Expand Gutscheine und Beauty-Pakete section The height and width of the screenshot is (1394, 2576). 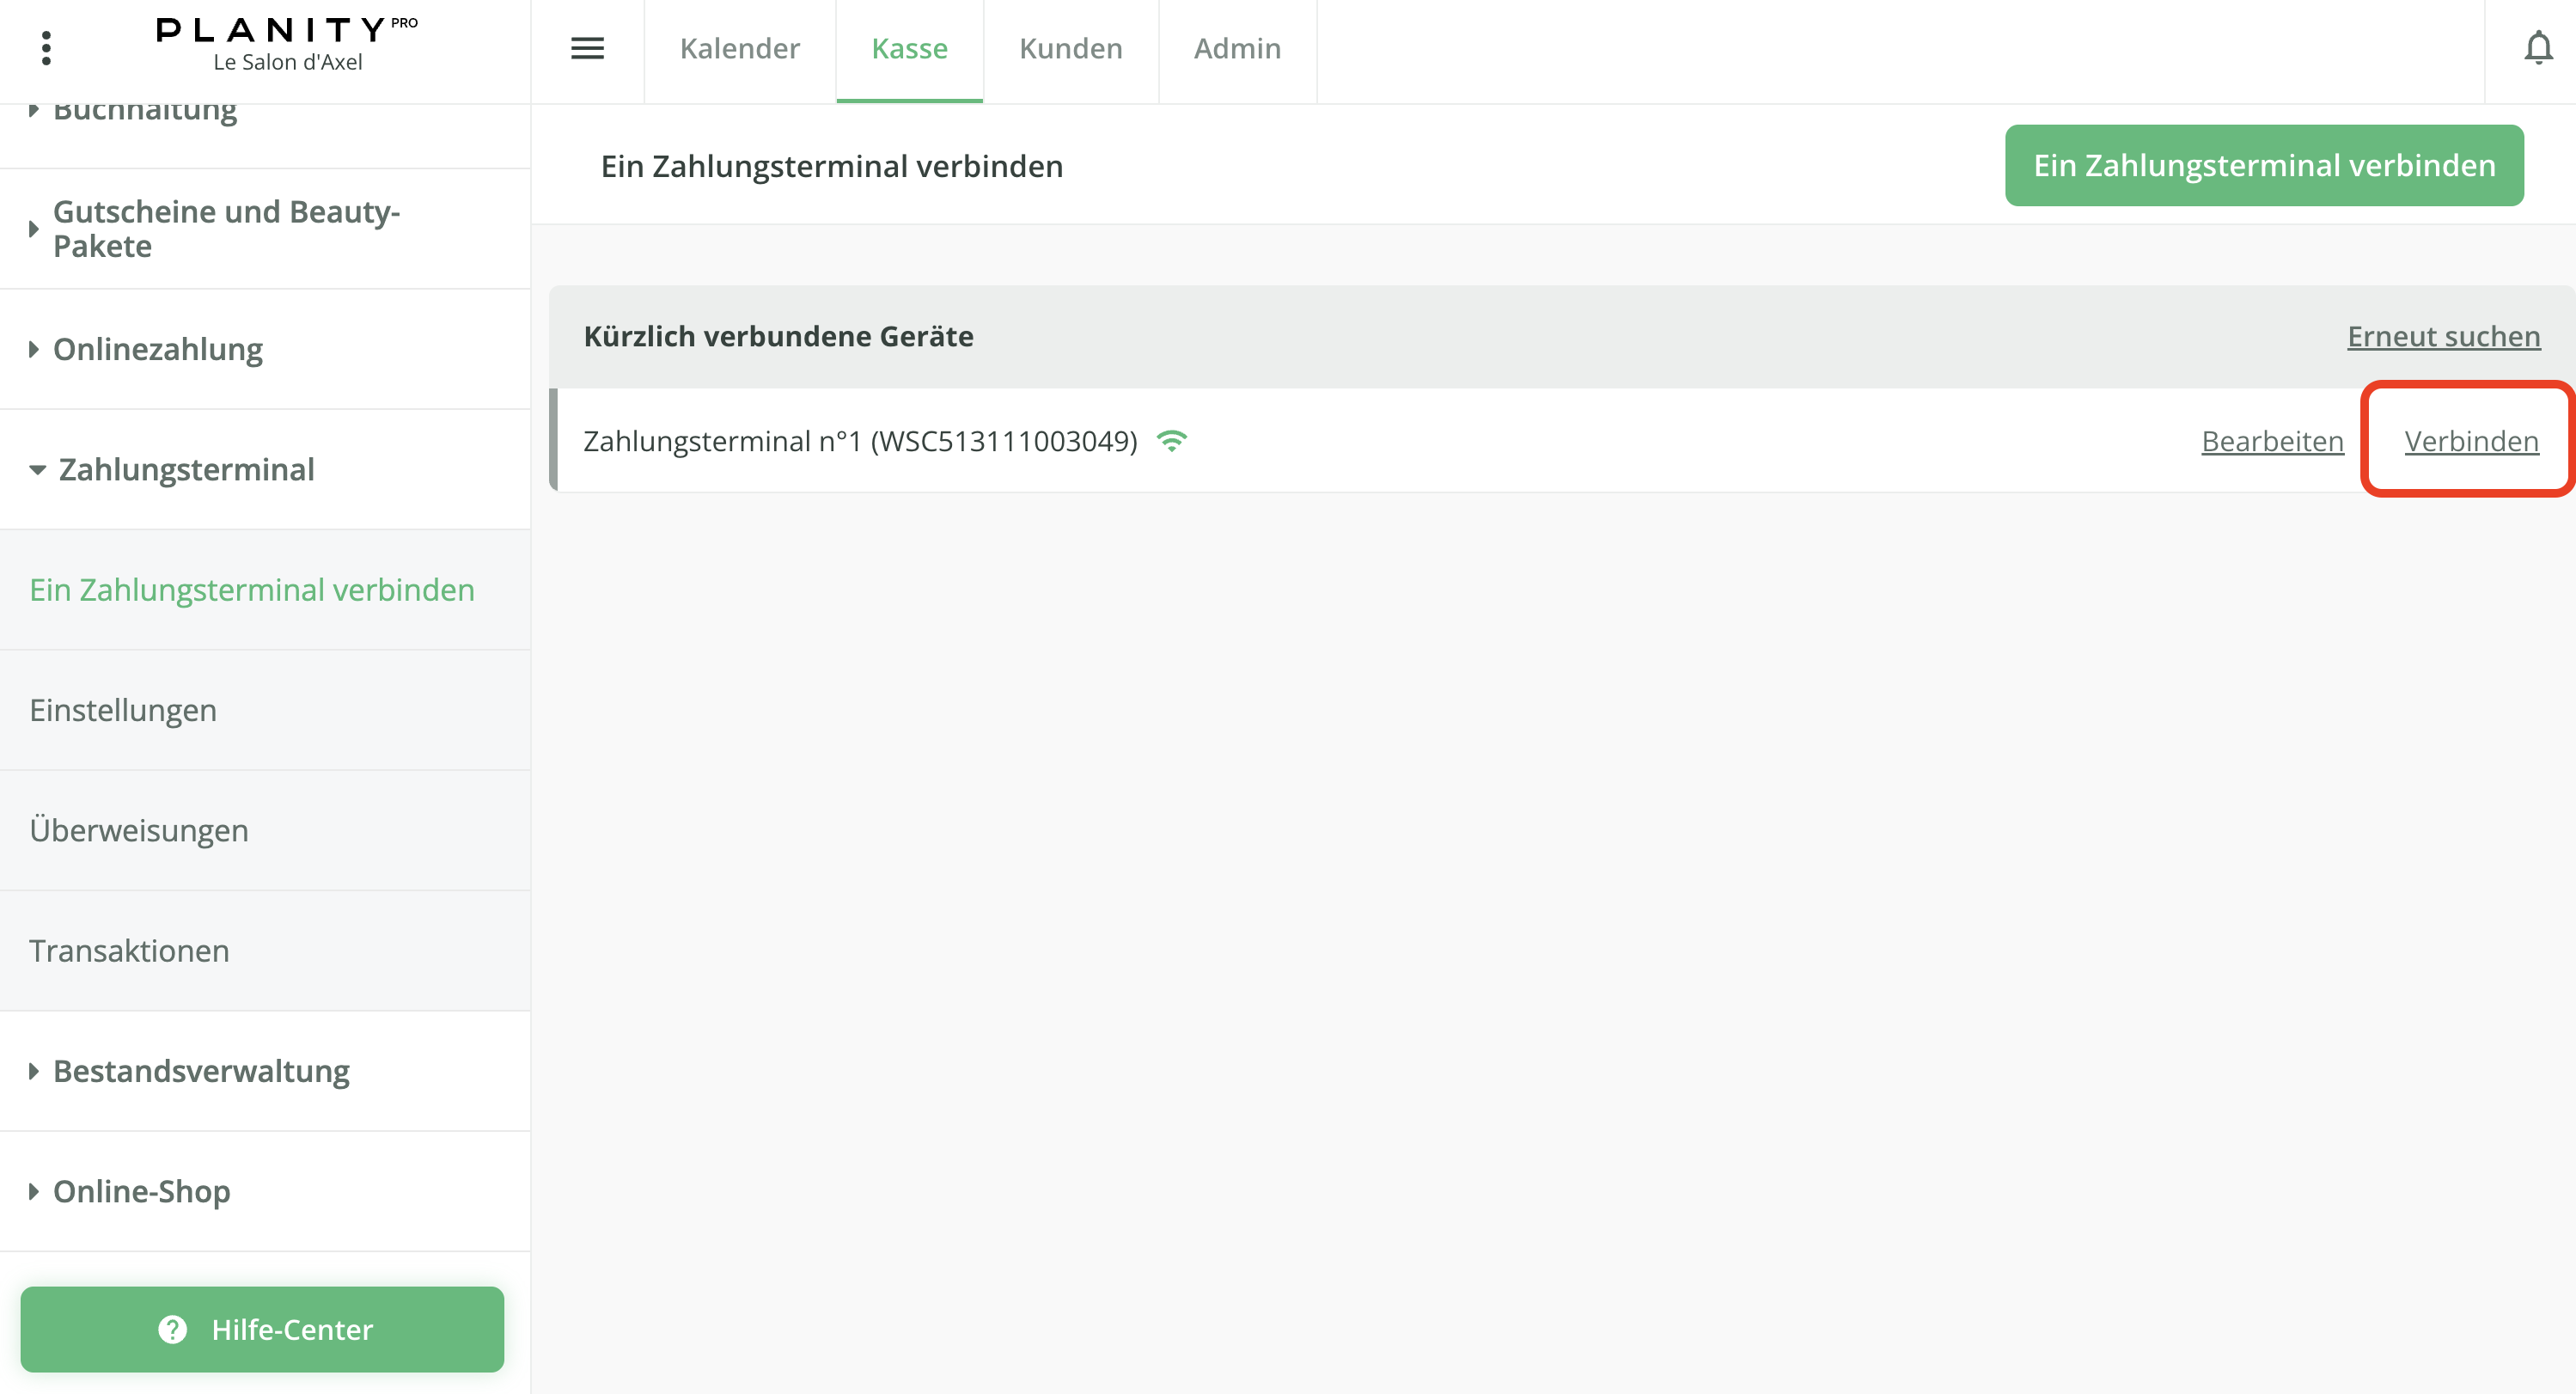click(226, 229)
